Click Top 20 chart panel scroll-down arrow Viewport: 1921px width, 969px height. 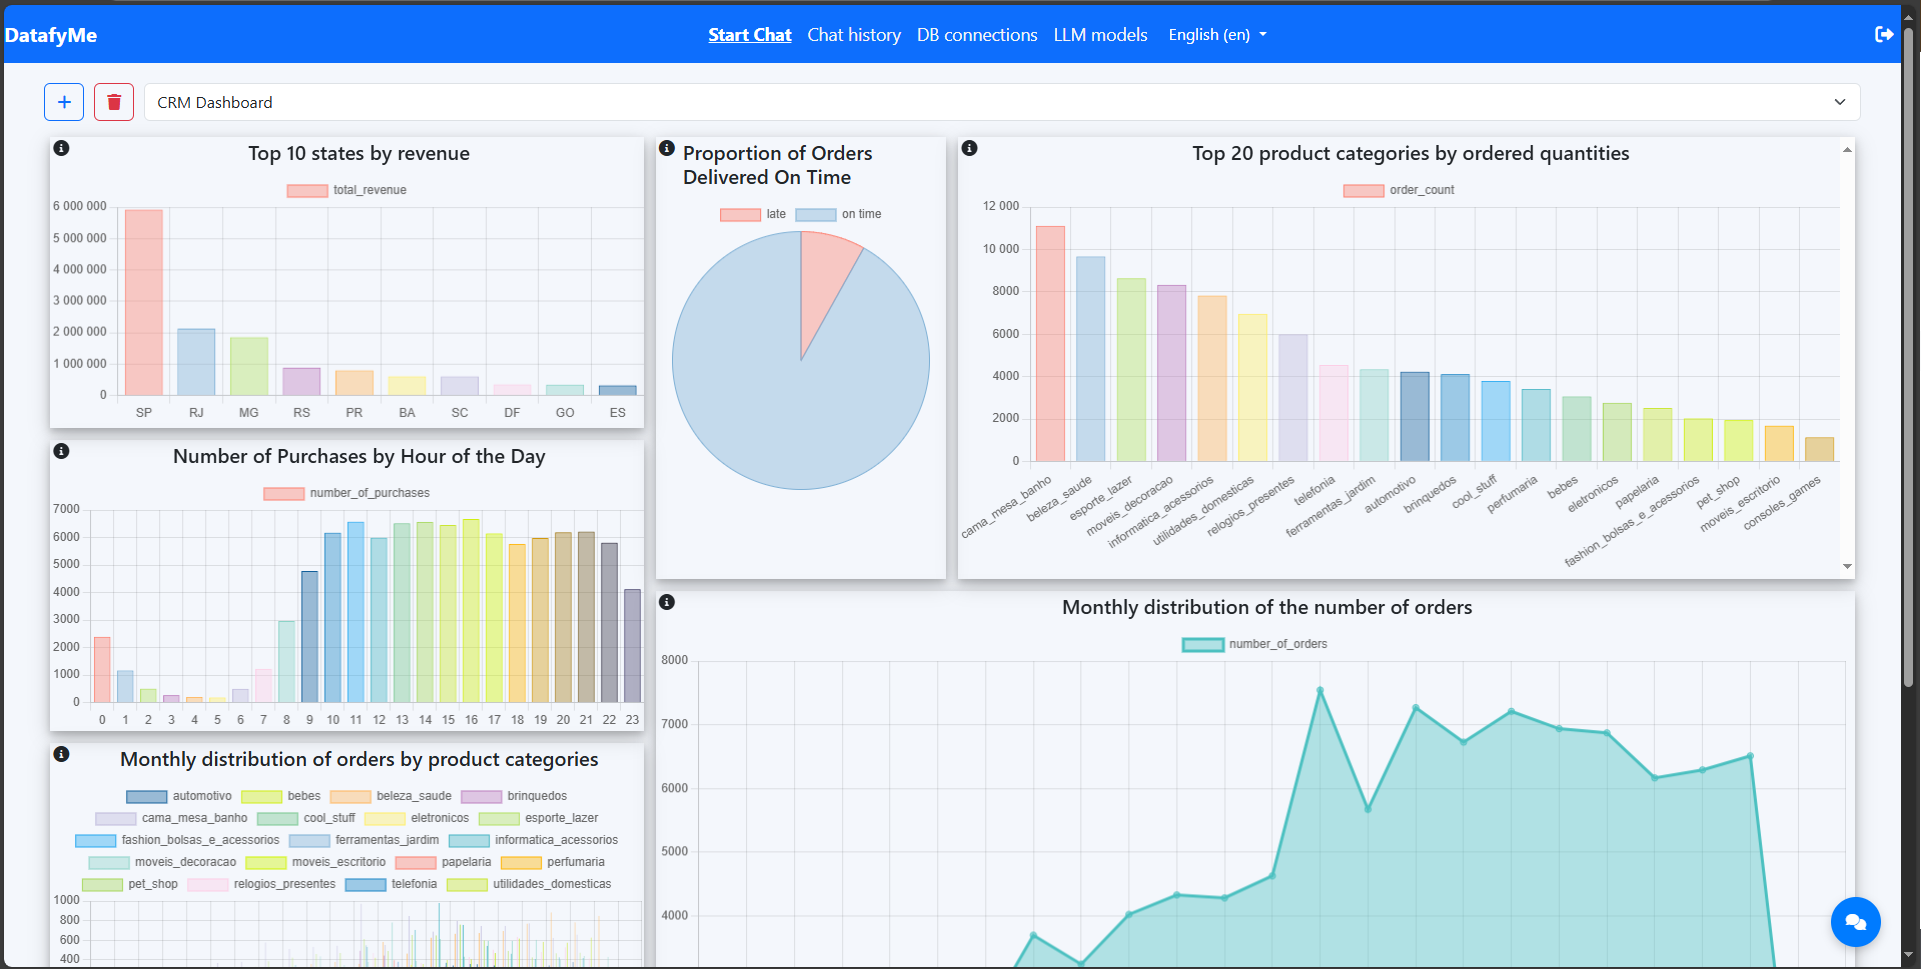point(1847,567)
